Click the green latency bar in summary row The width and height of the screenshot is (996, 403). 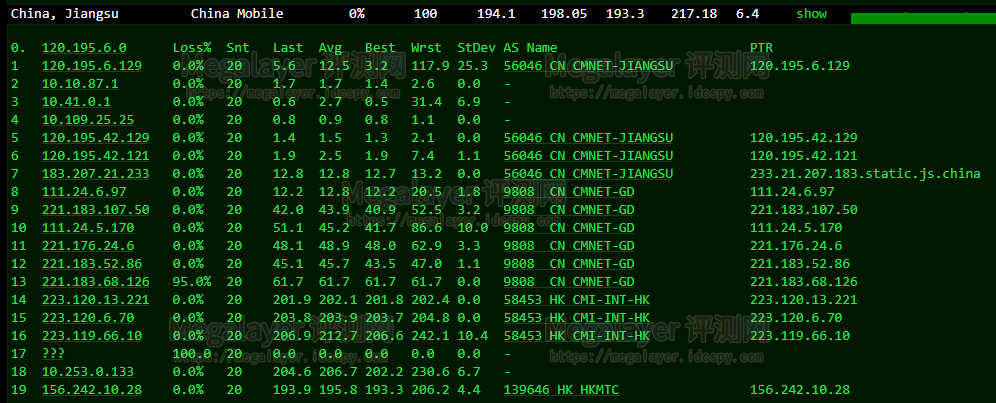923,18
